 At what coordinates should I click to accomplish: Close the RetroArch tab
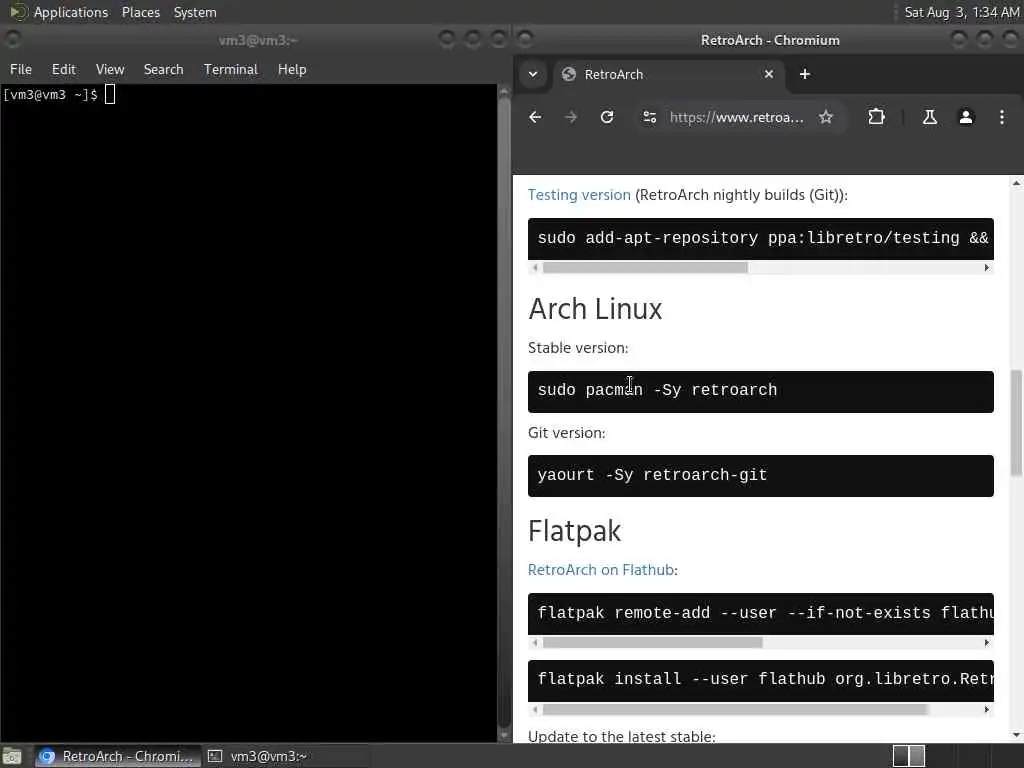[769, 74]
